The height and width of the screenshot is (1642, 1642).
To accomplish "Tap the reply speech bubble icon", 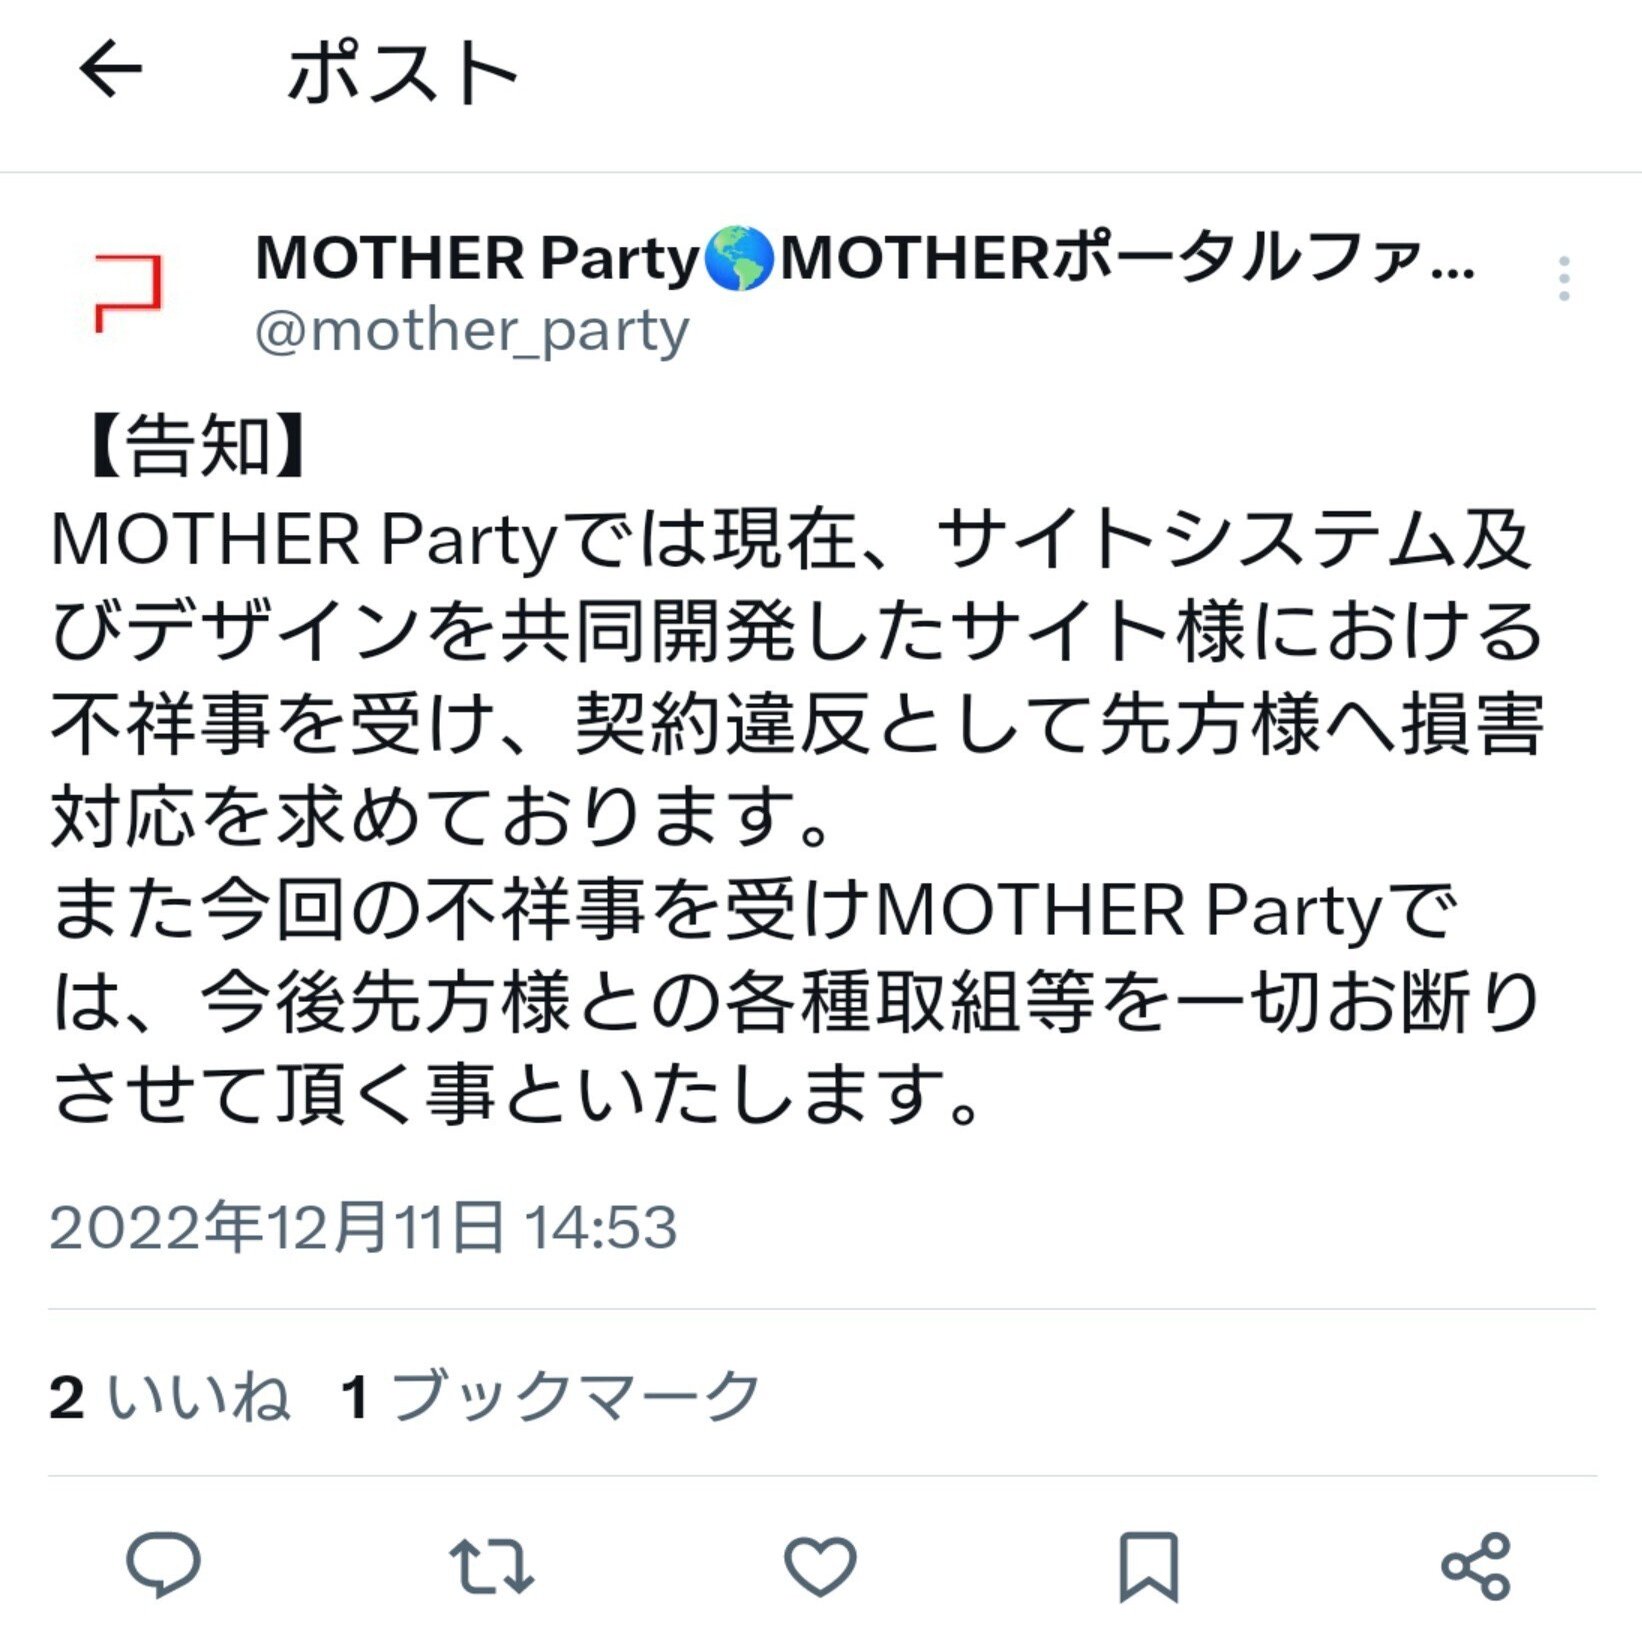I will coord(163,1564).
